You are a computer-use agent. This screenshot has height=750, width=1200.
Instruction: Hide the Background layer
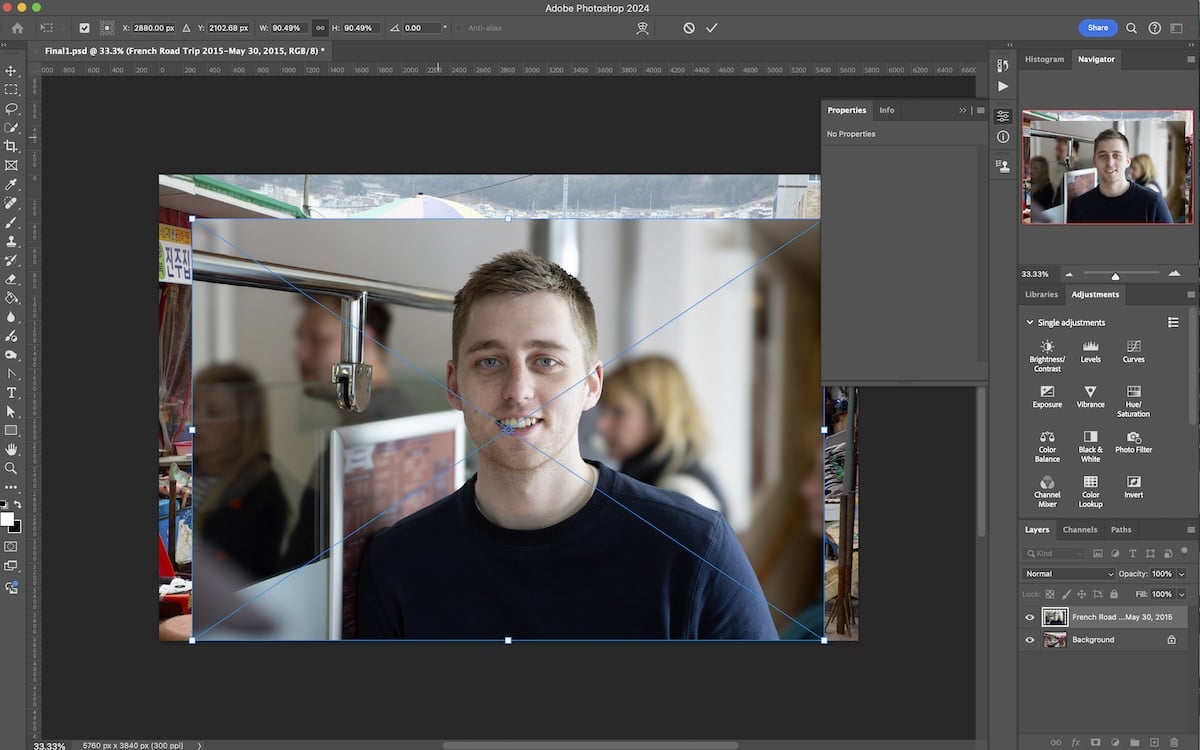(1029, 640)
